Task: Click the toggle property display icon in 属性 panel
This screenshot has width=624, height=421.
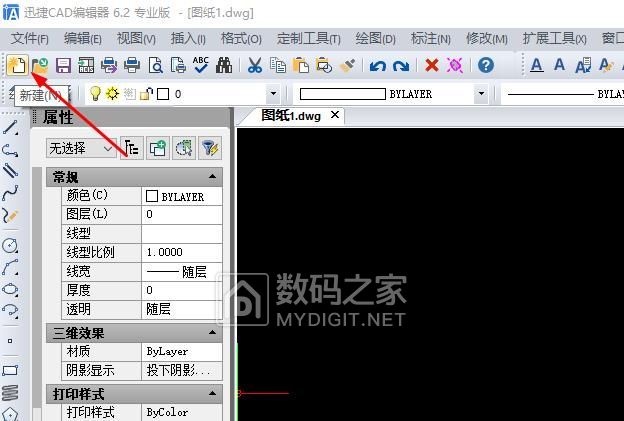Action: coord(132,148)
